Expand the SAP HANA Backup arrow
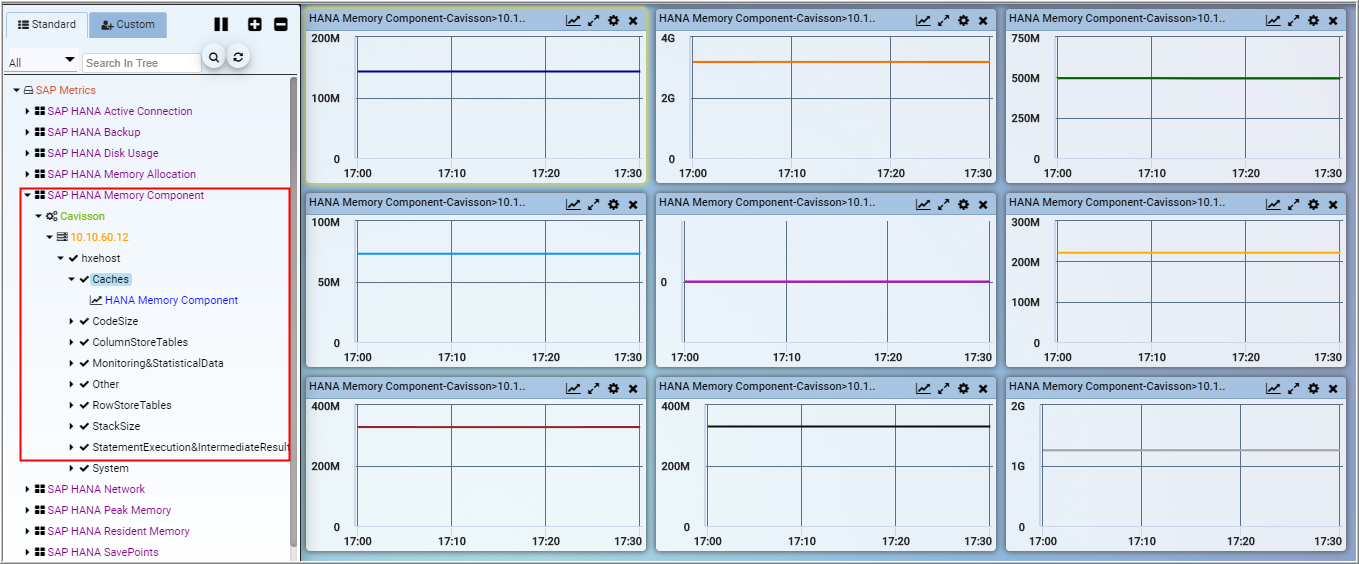Viewport: 1359px width, 564px height. tap(28, 132)
